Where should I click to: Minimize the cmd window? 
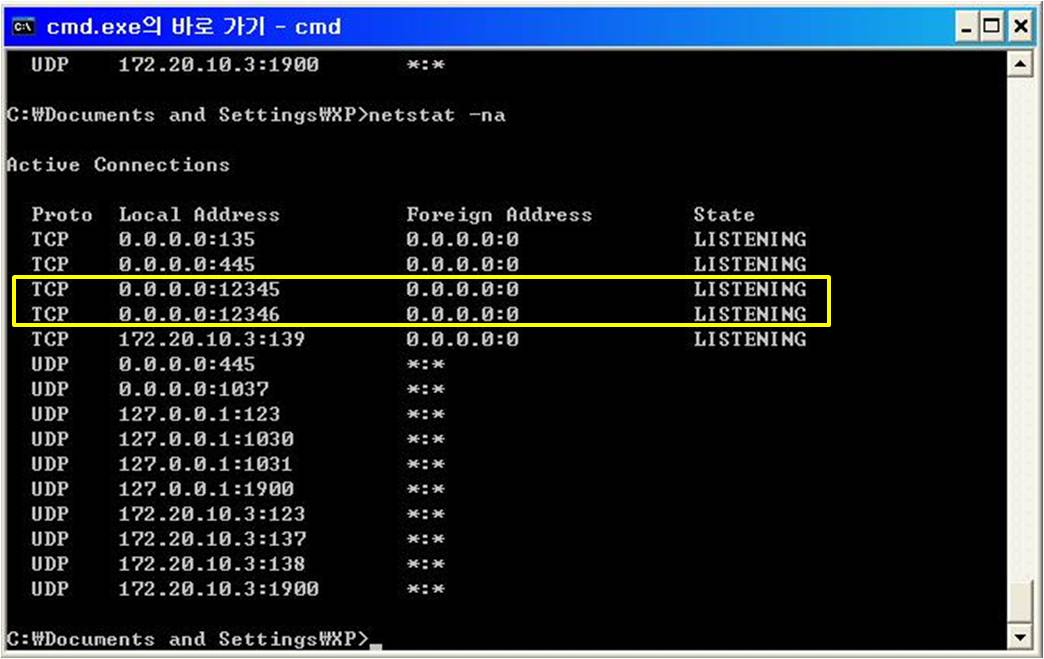968,27
